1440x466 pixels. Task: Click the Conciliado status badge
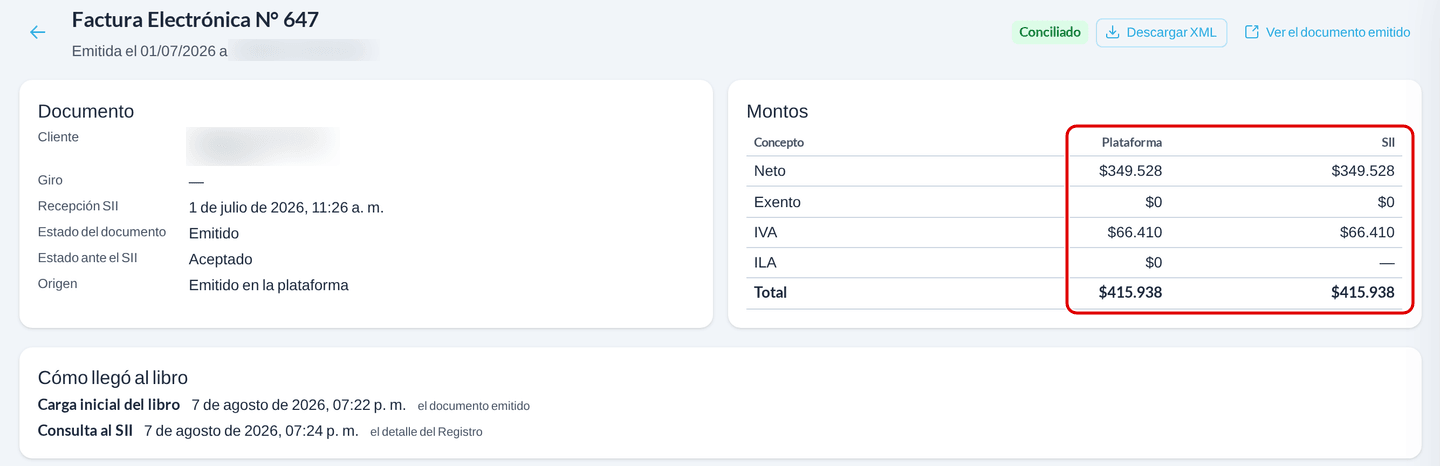[x=1050, y=32]
